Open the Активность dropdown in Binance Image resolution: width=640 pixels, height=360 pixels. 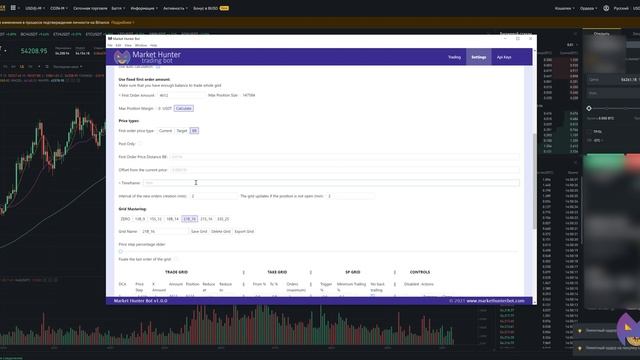coord(176,8)
